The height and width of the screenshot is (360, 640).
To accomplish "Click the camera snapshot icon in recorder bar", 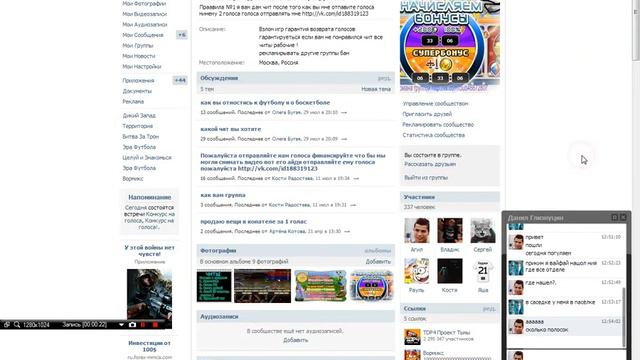I will tap(132, 325).
